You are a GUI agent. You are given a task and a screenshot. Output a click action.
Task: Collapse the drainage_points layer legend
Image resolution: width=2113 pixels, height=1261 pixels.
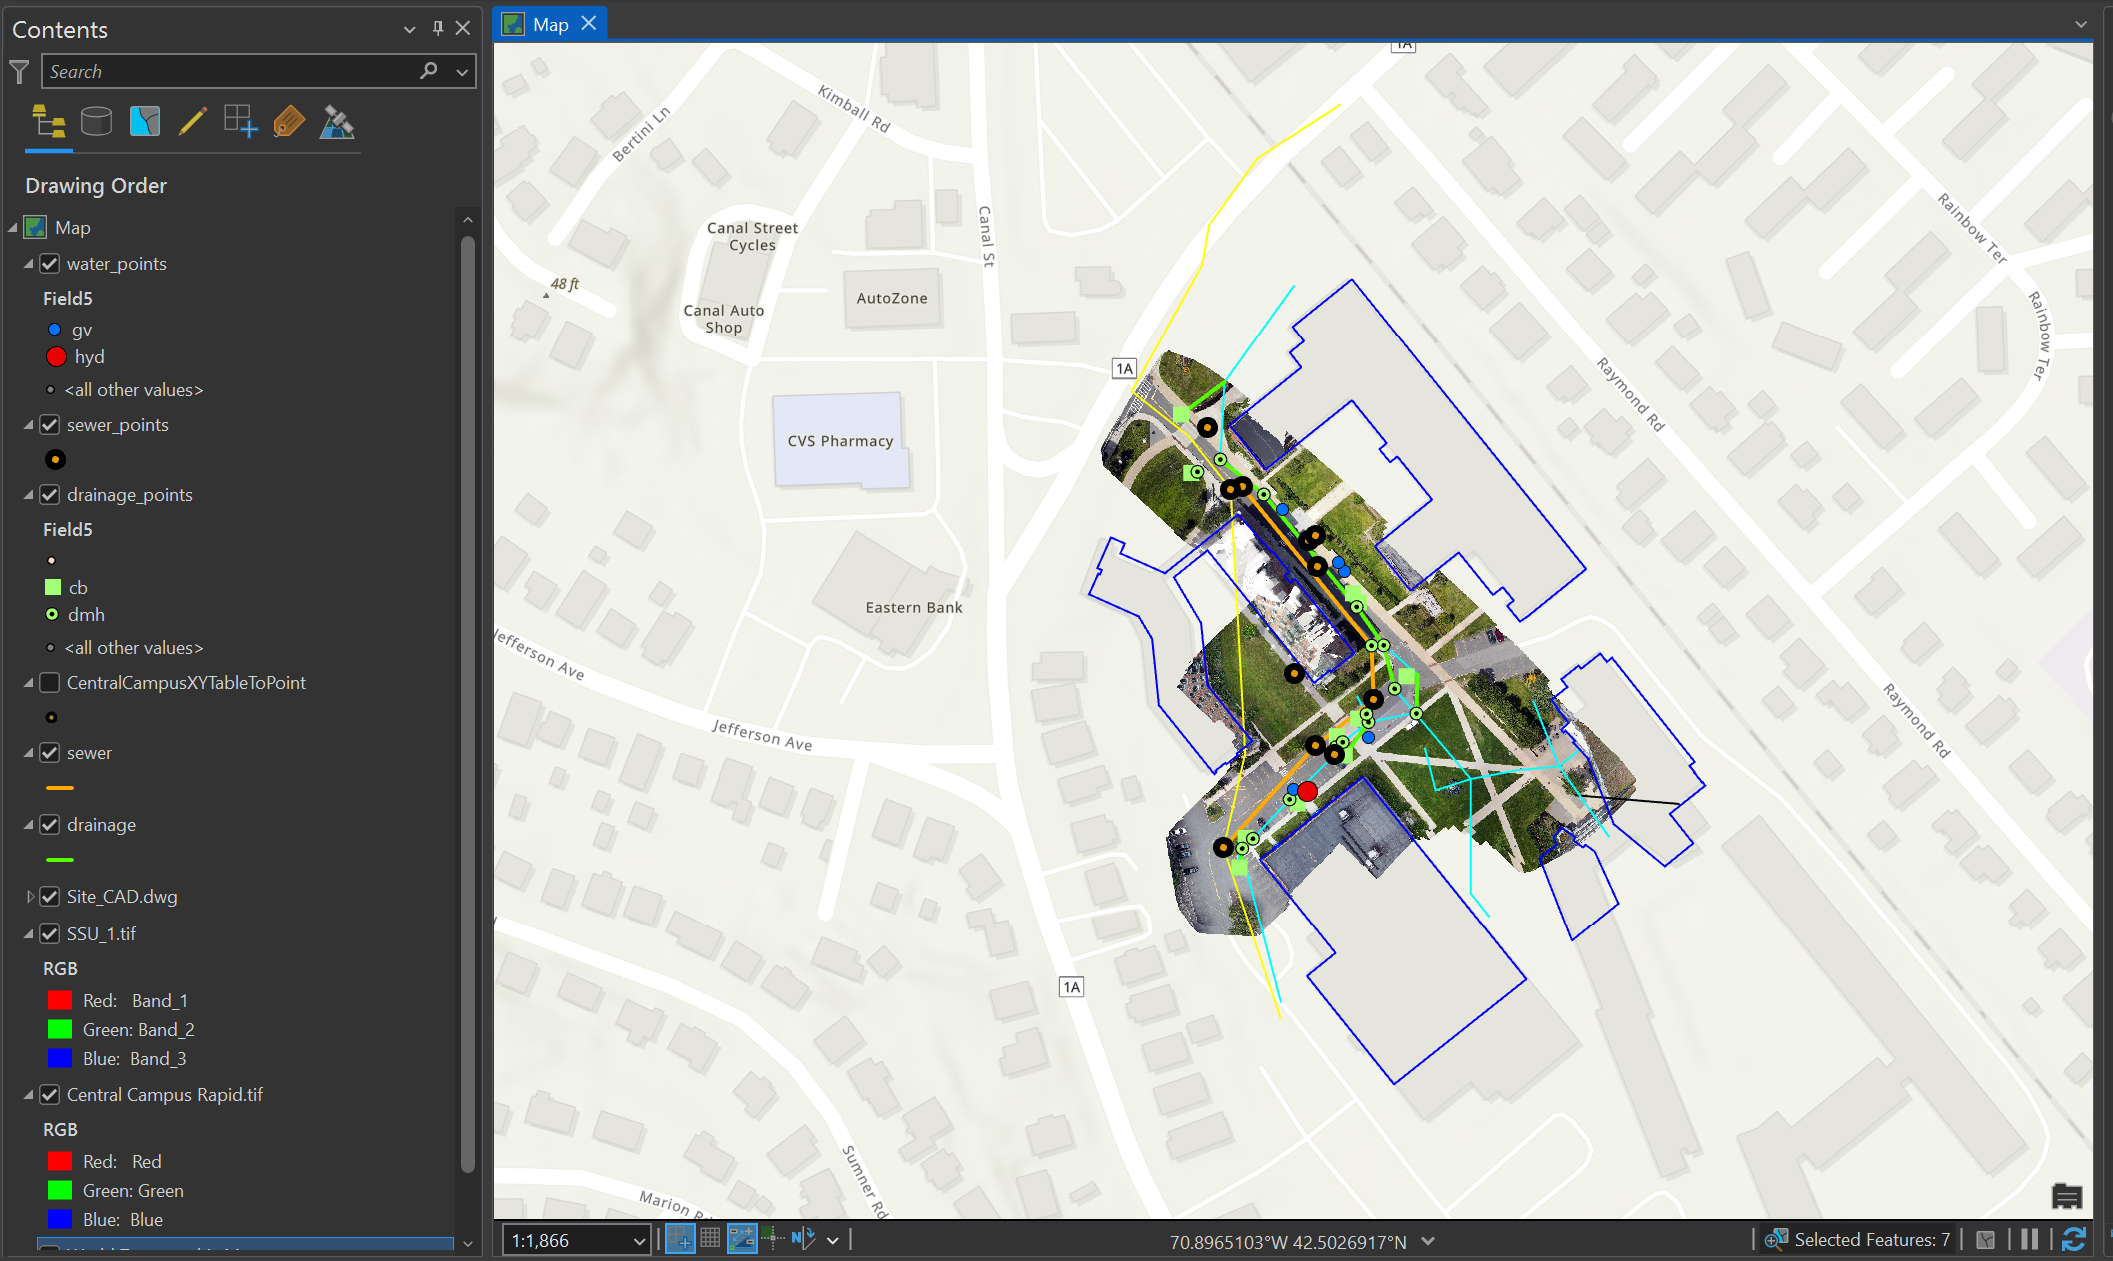29,495
